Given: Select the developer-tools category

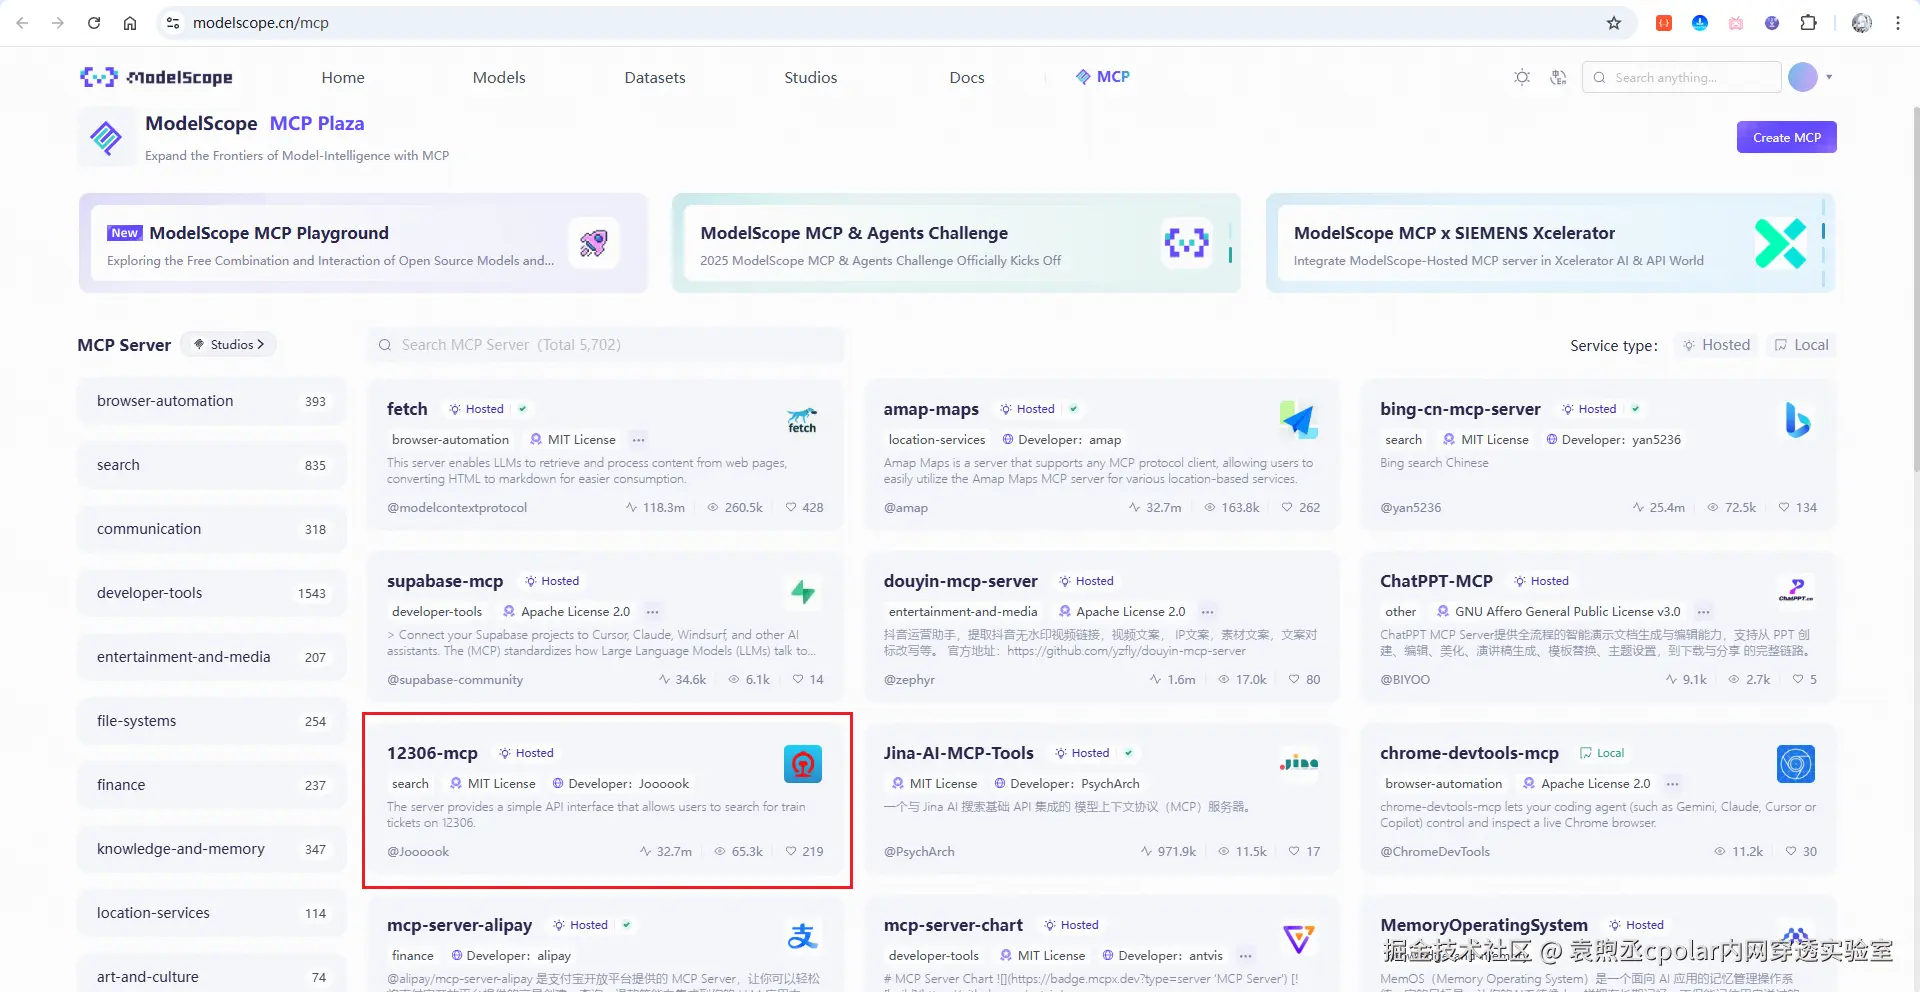Looking at the screenshot, I should [x=212, y=593].
